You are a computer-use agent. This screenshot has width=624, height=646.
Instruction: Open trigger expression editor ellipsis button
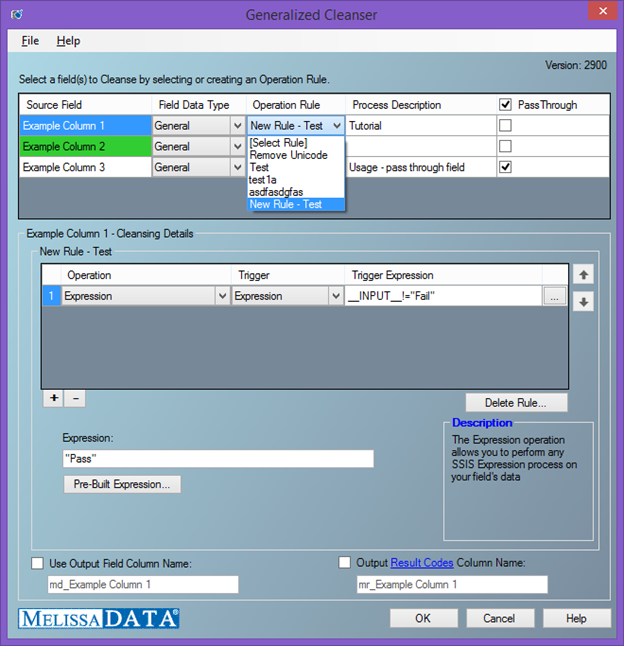[555, 296]
